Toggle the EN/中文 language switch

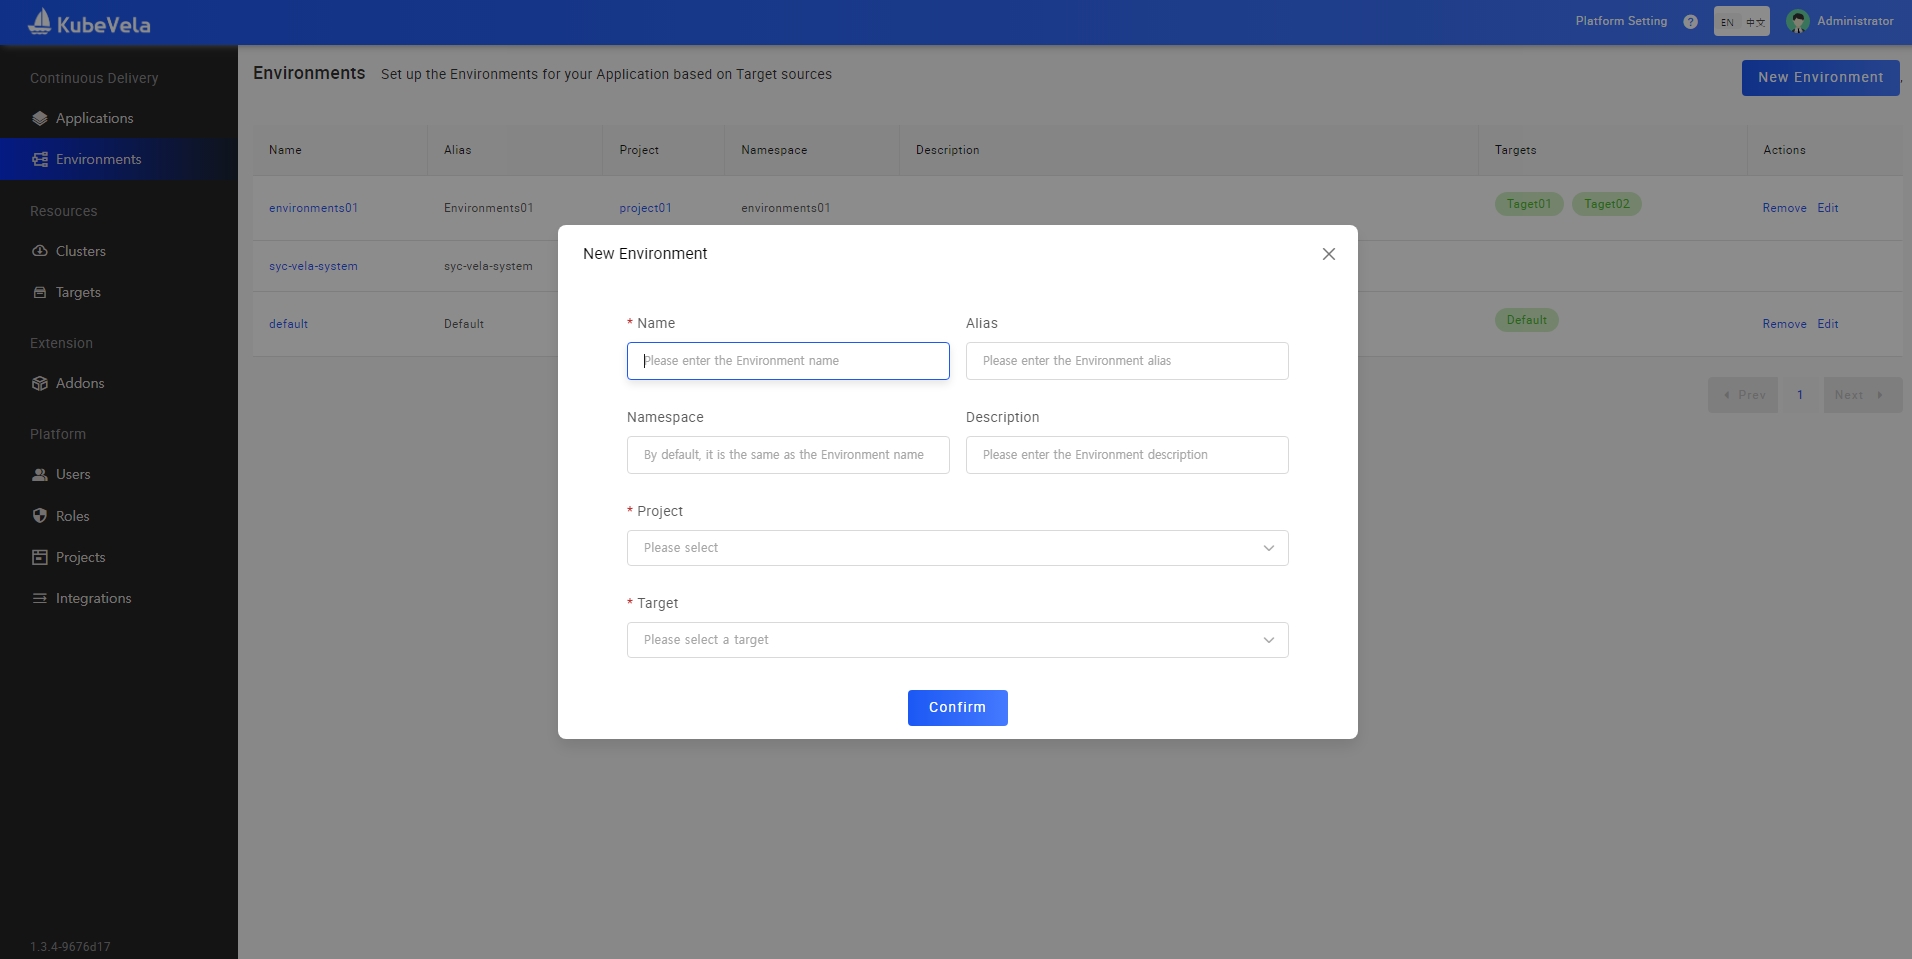coord(1741,22)
